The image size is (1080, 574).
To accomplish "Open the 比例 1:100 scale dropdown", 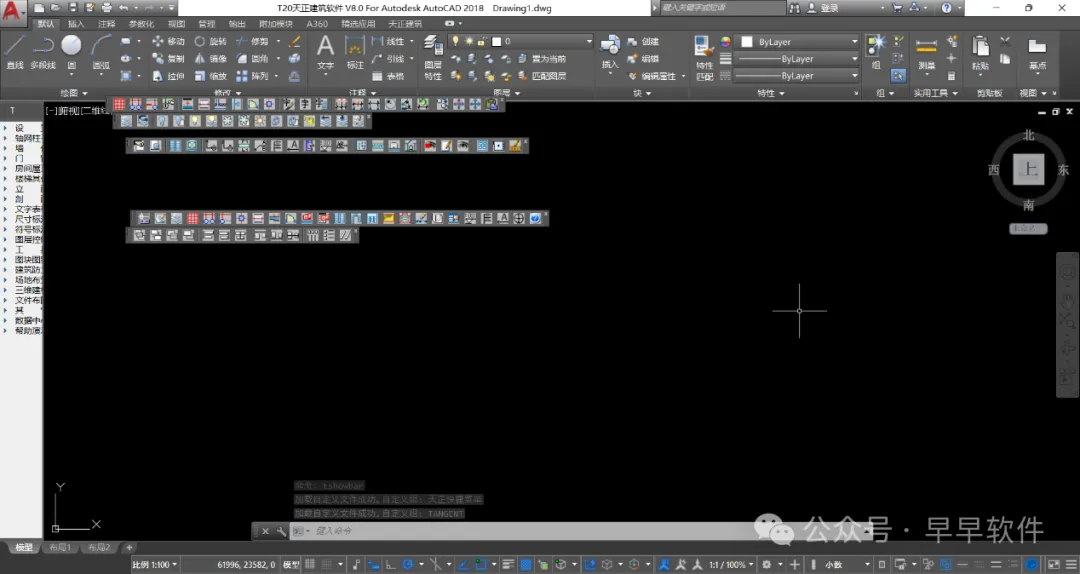I will pos(154,564).
